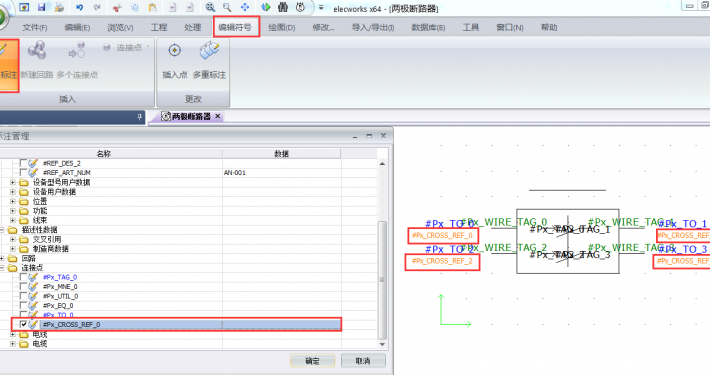Viewport: 710px width, 375px height.
Task: Open the 编辑符号 ribbon tab
Action: (x=236, y=27)
